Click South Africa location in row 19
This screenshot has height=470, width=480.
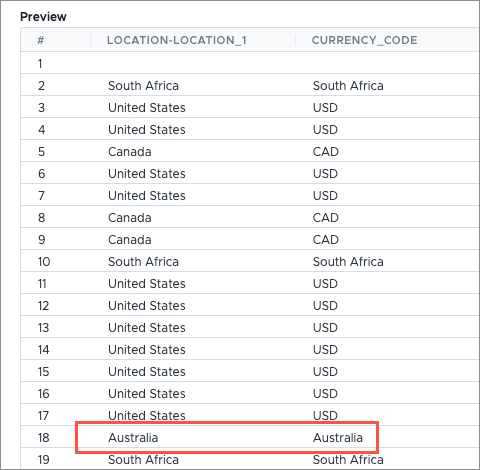coord(143,460)
